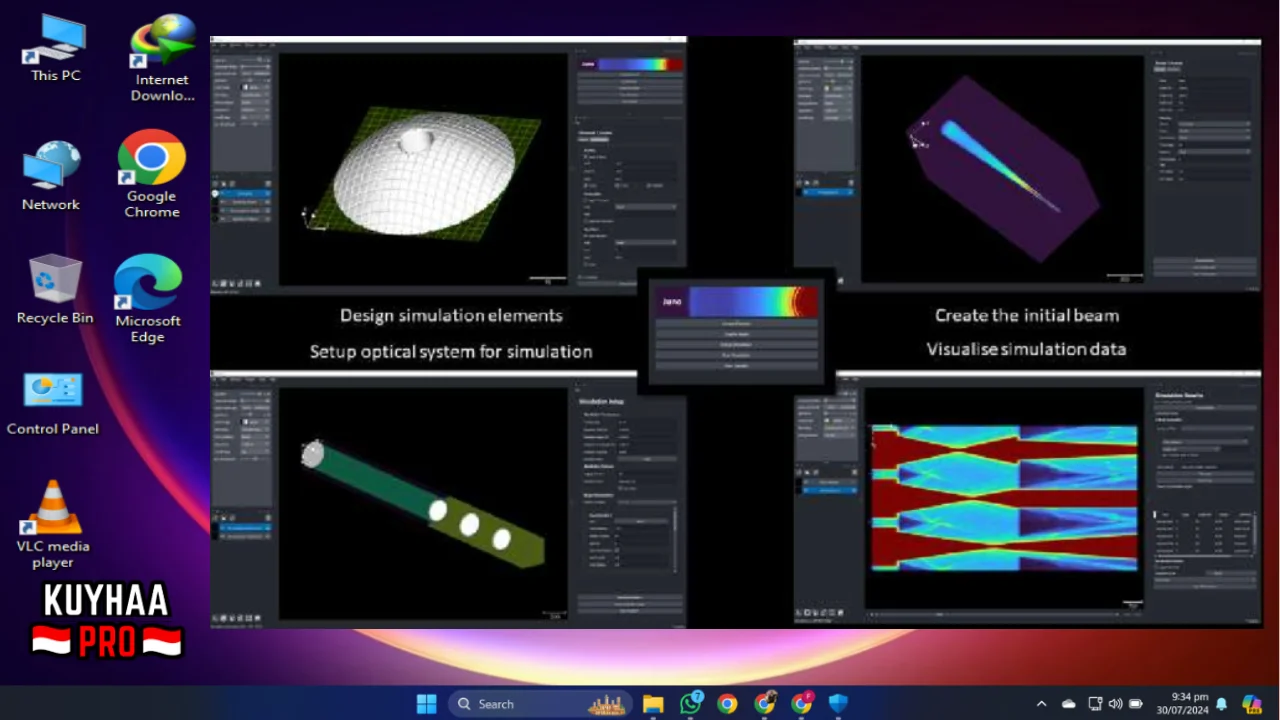The image size is (1280, 720).
Task: Launch the Microsoft Edge desktop shortcut
Action: pos(148,298)
